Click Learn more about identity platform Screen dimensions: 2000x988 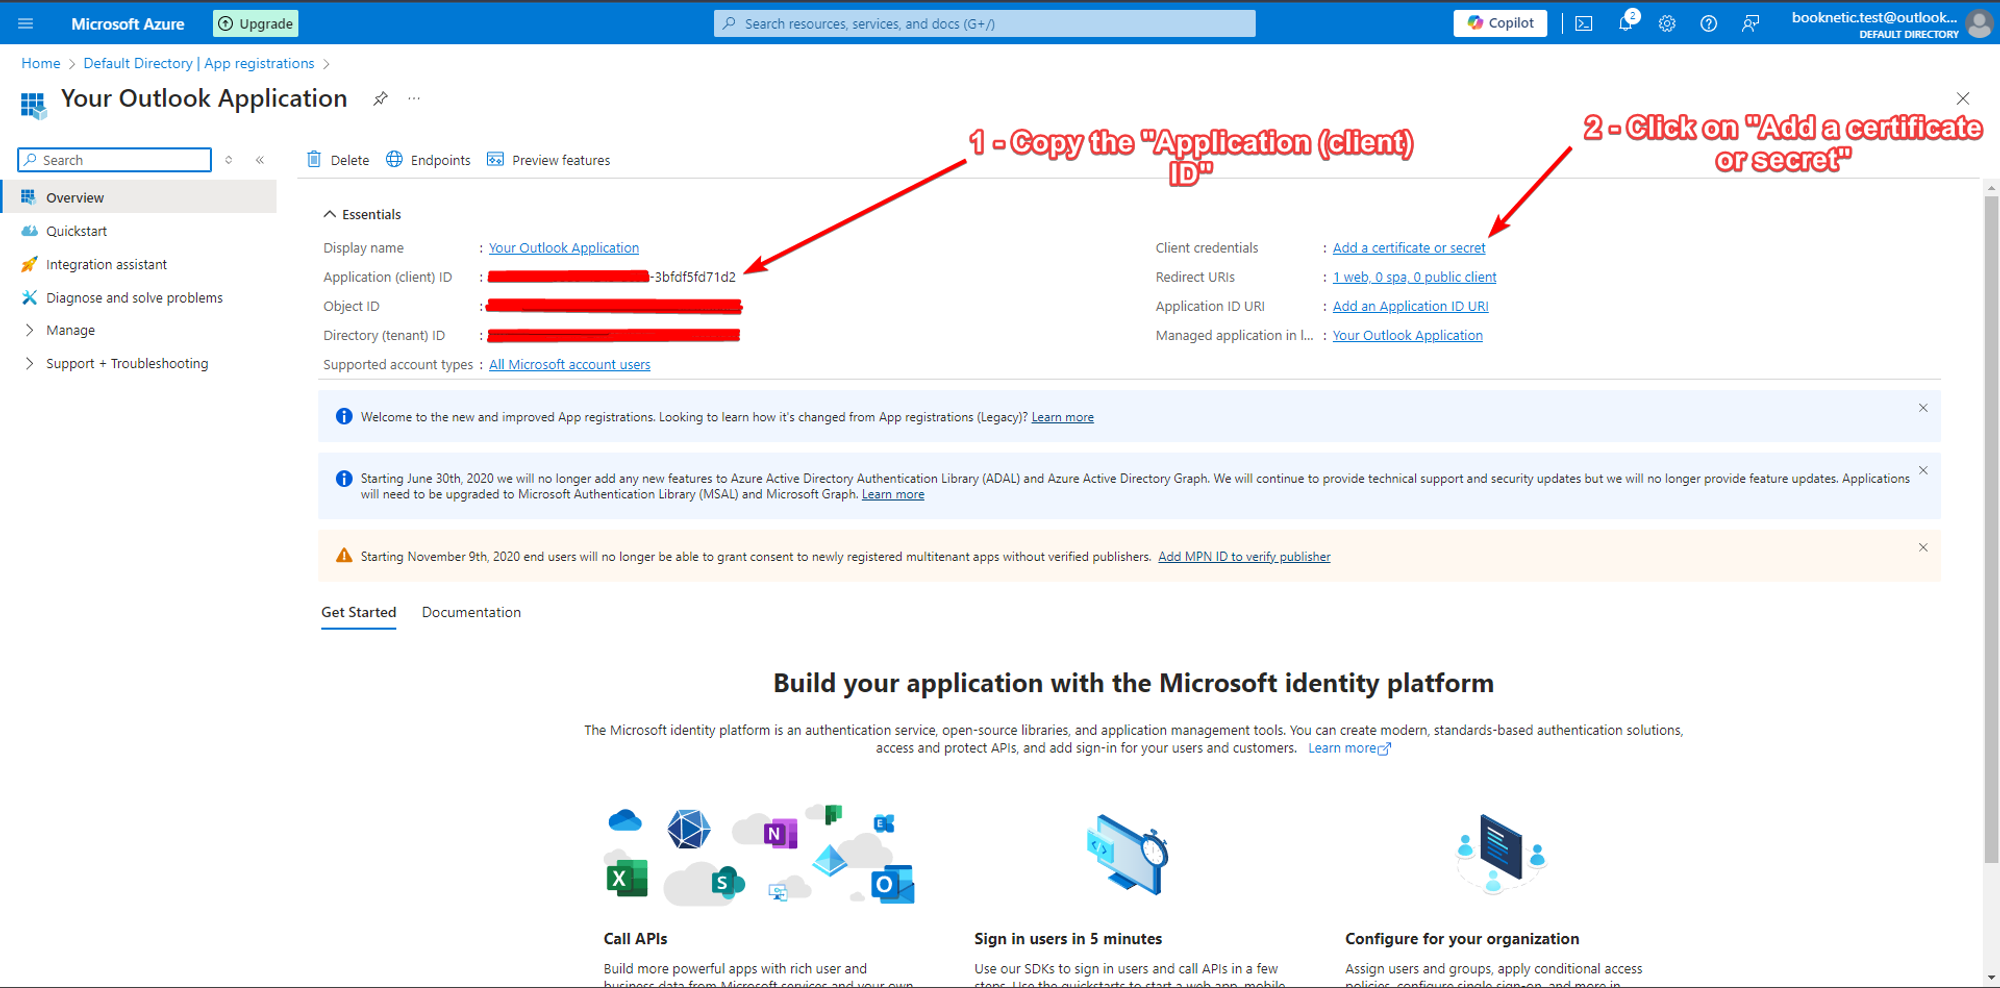(1349, 748)
